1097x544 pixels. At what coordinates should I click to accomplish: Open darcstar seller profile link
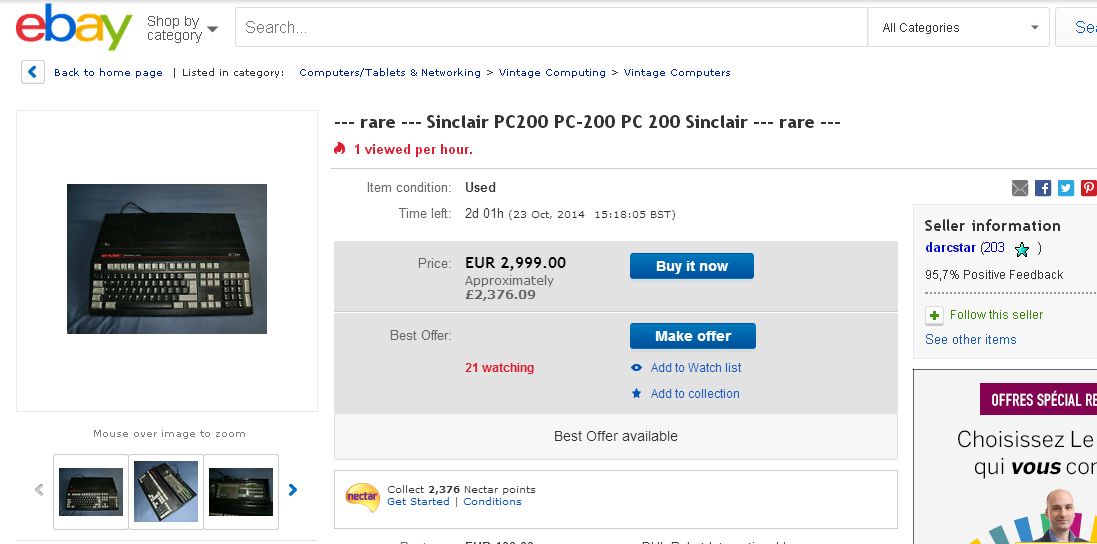pyautogui.click(x=950, y=248)
